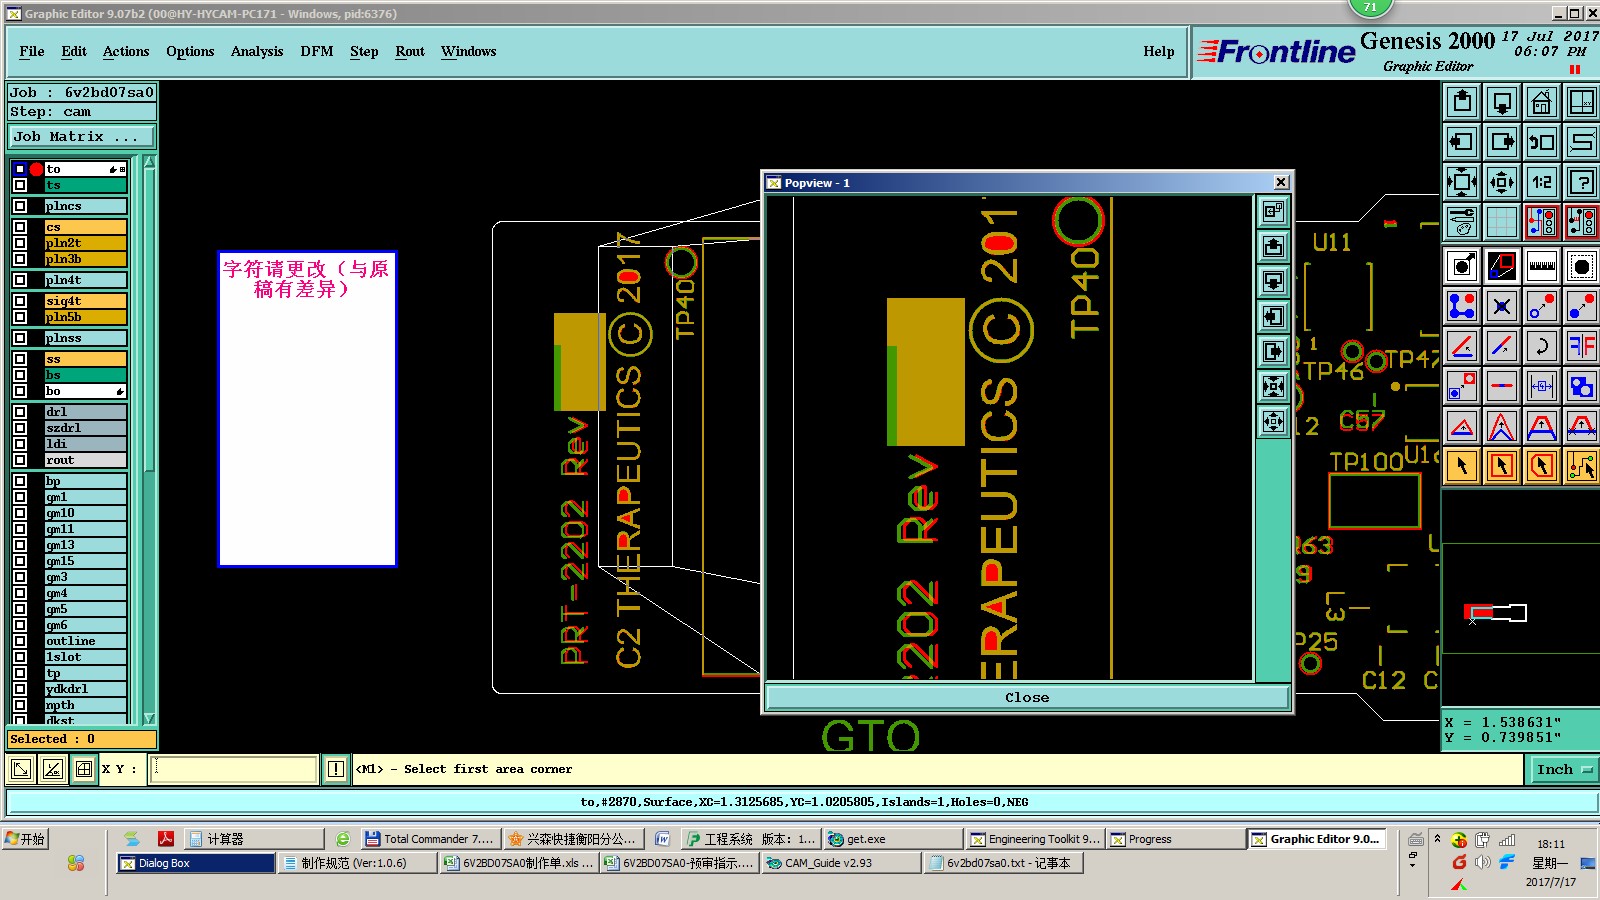Switch to CAM_Guide v2.93 taskbar button
This screenshot has height=900, width=1600.
pyautogui.click(x=841, y=863)
